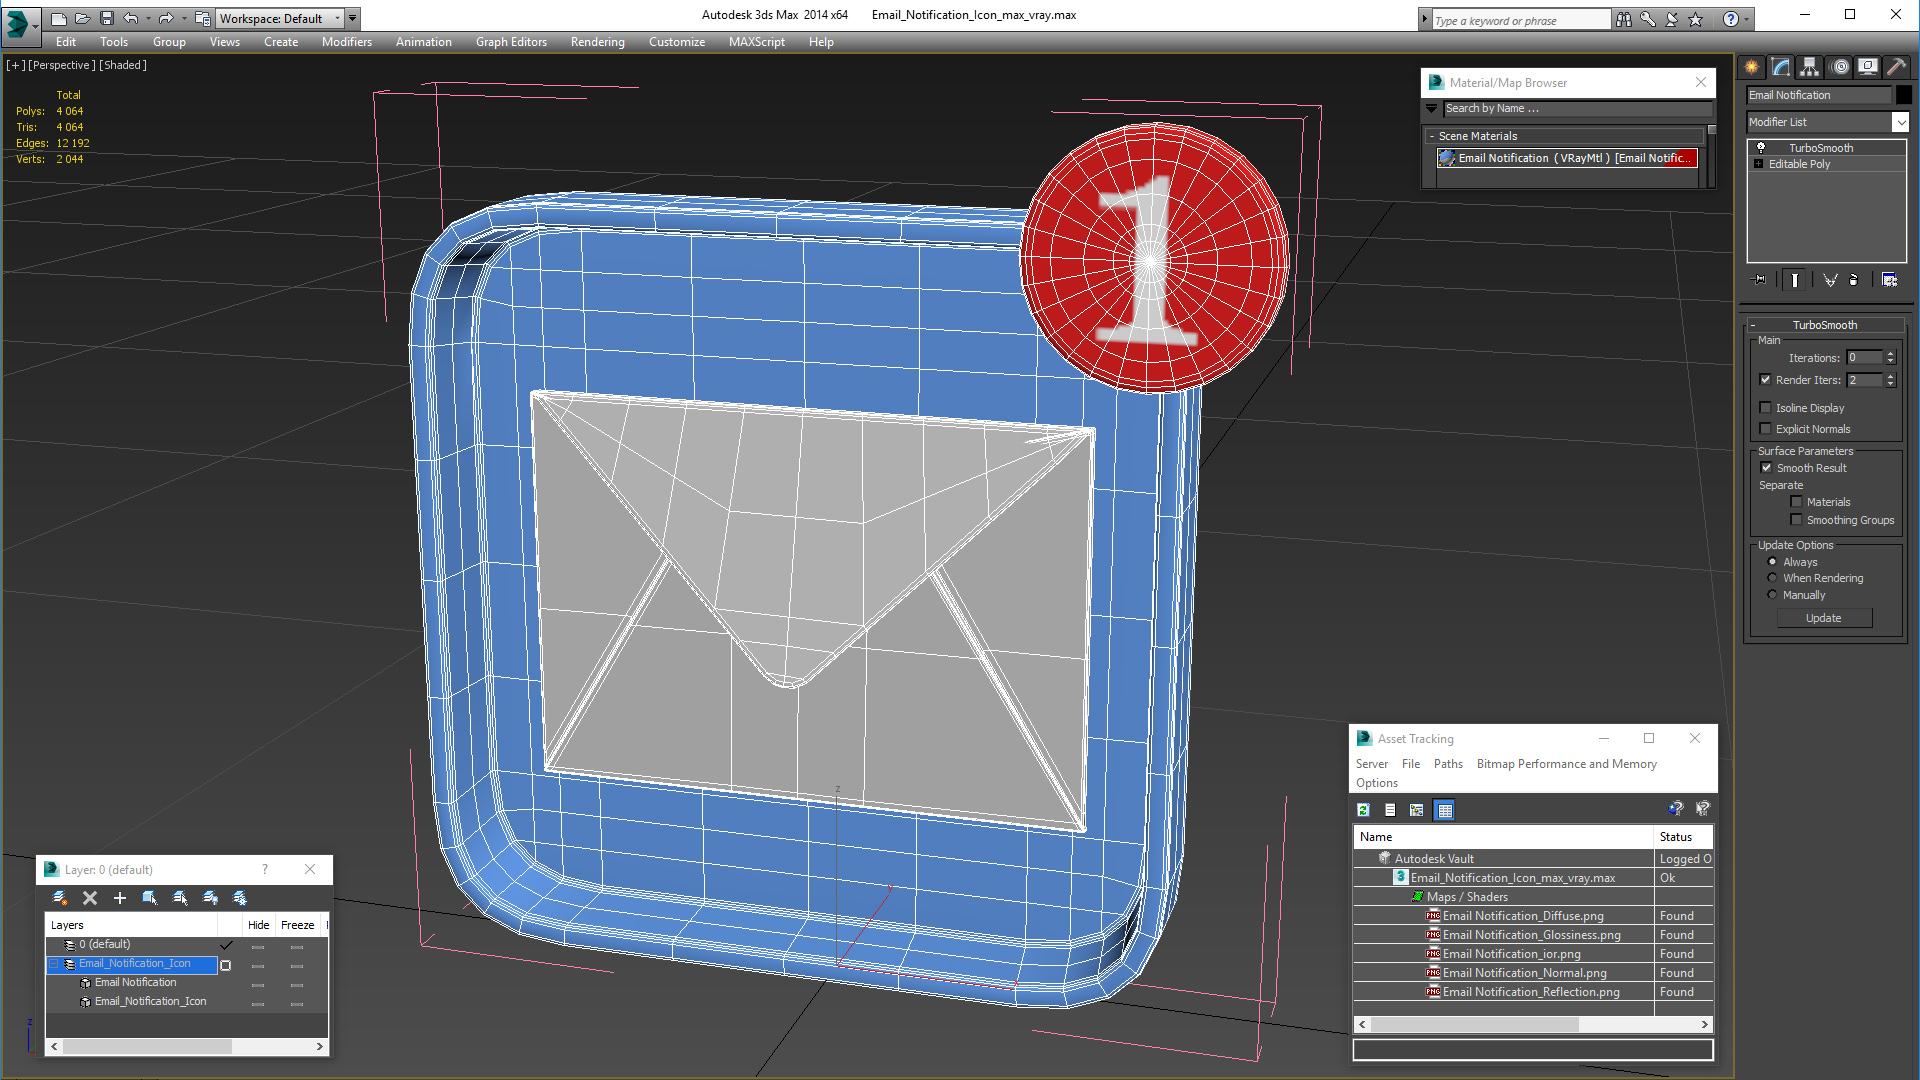Select the Manually update radio button
Viewport: 1920px width, 1080px height.
pos(1772,595)
